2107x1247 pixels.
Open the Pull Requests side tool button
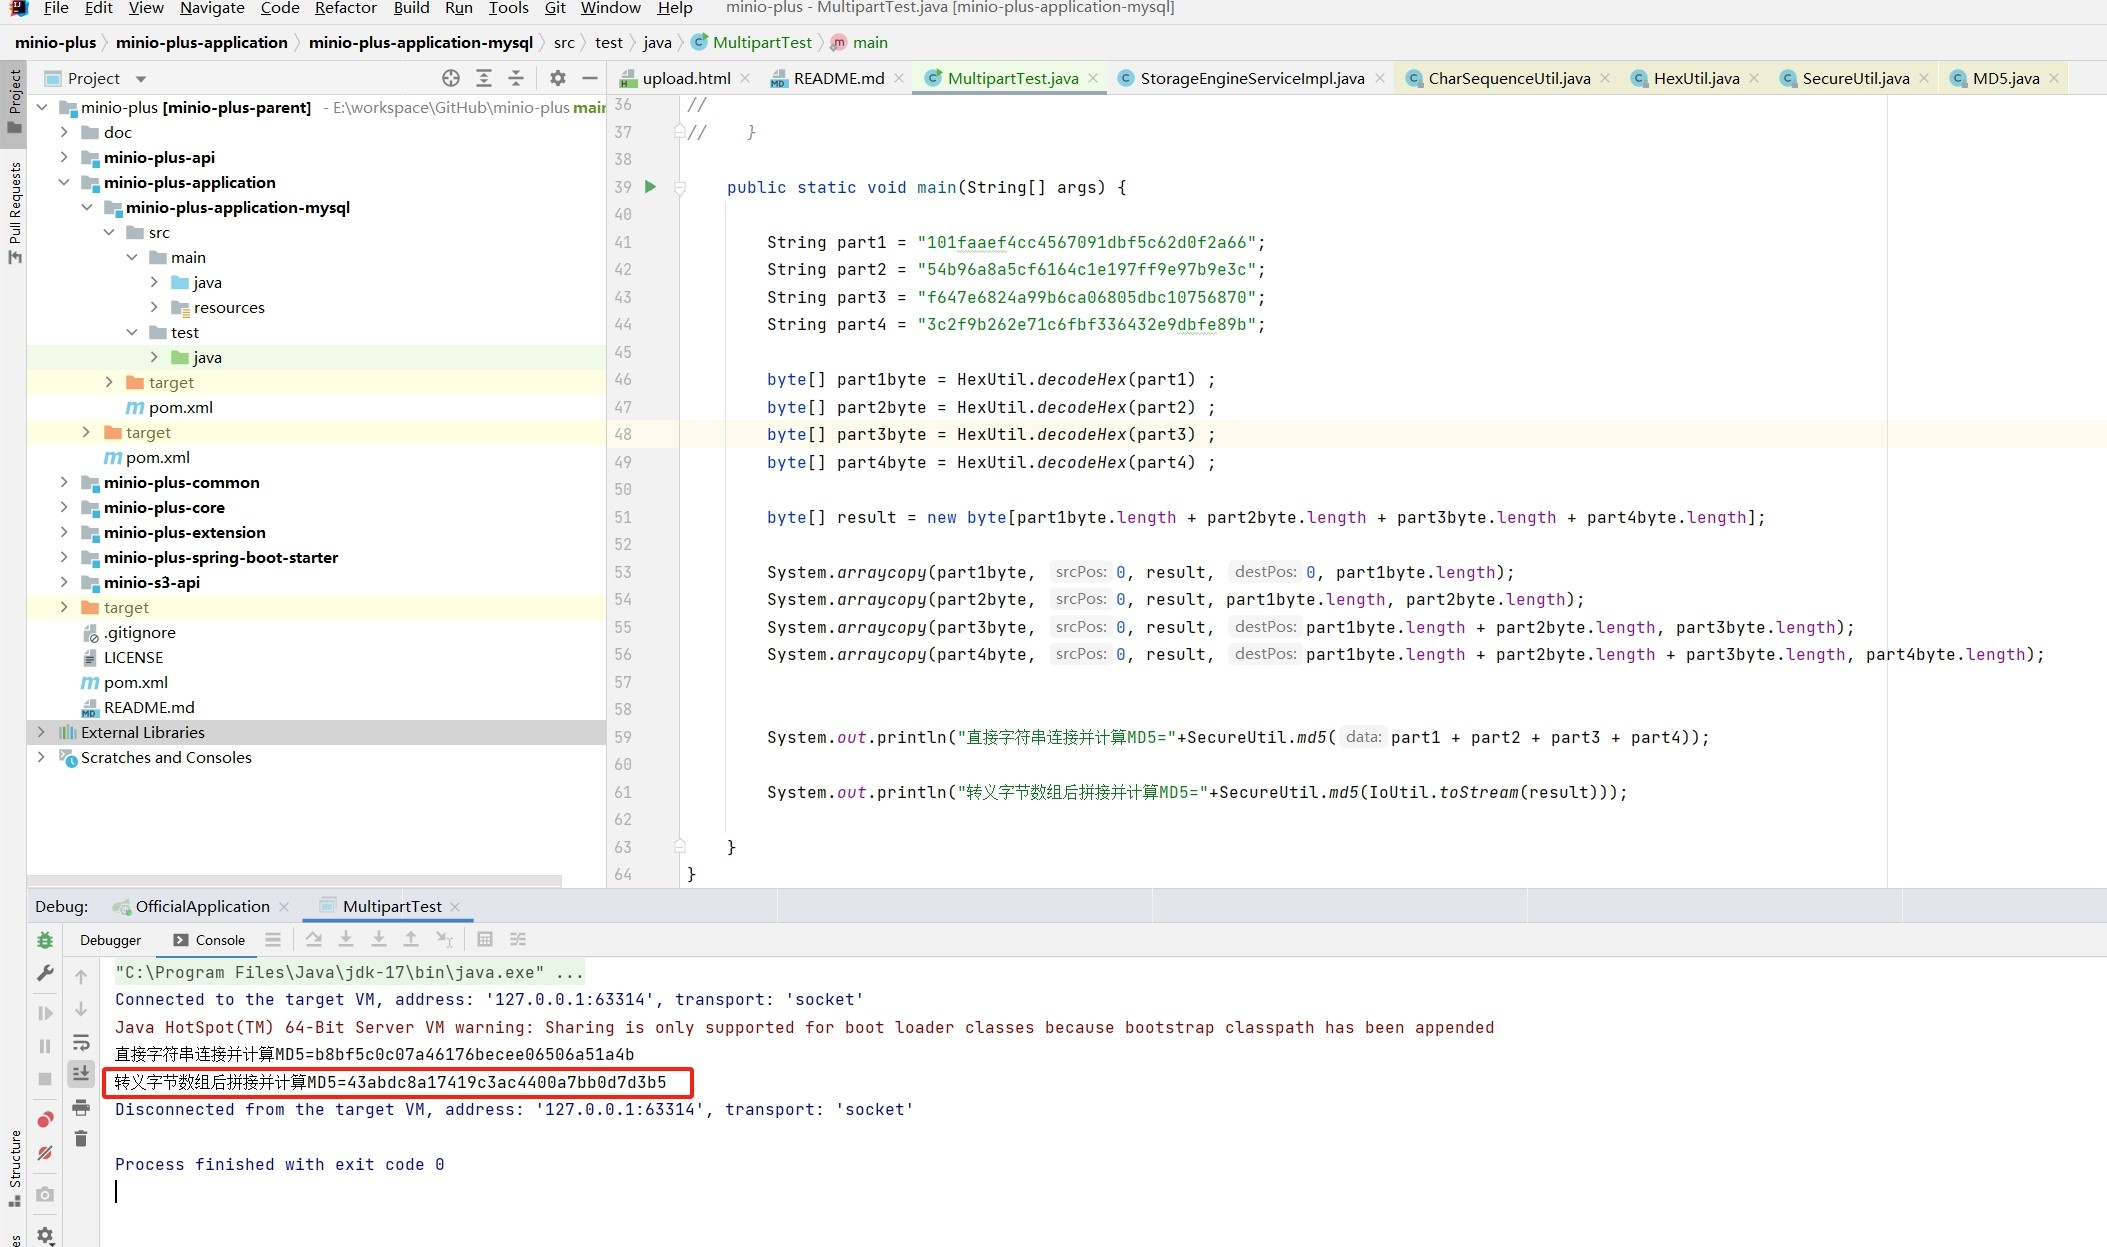[14, 213]
